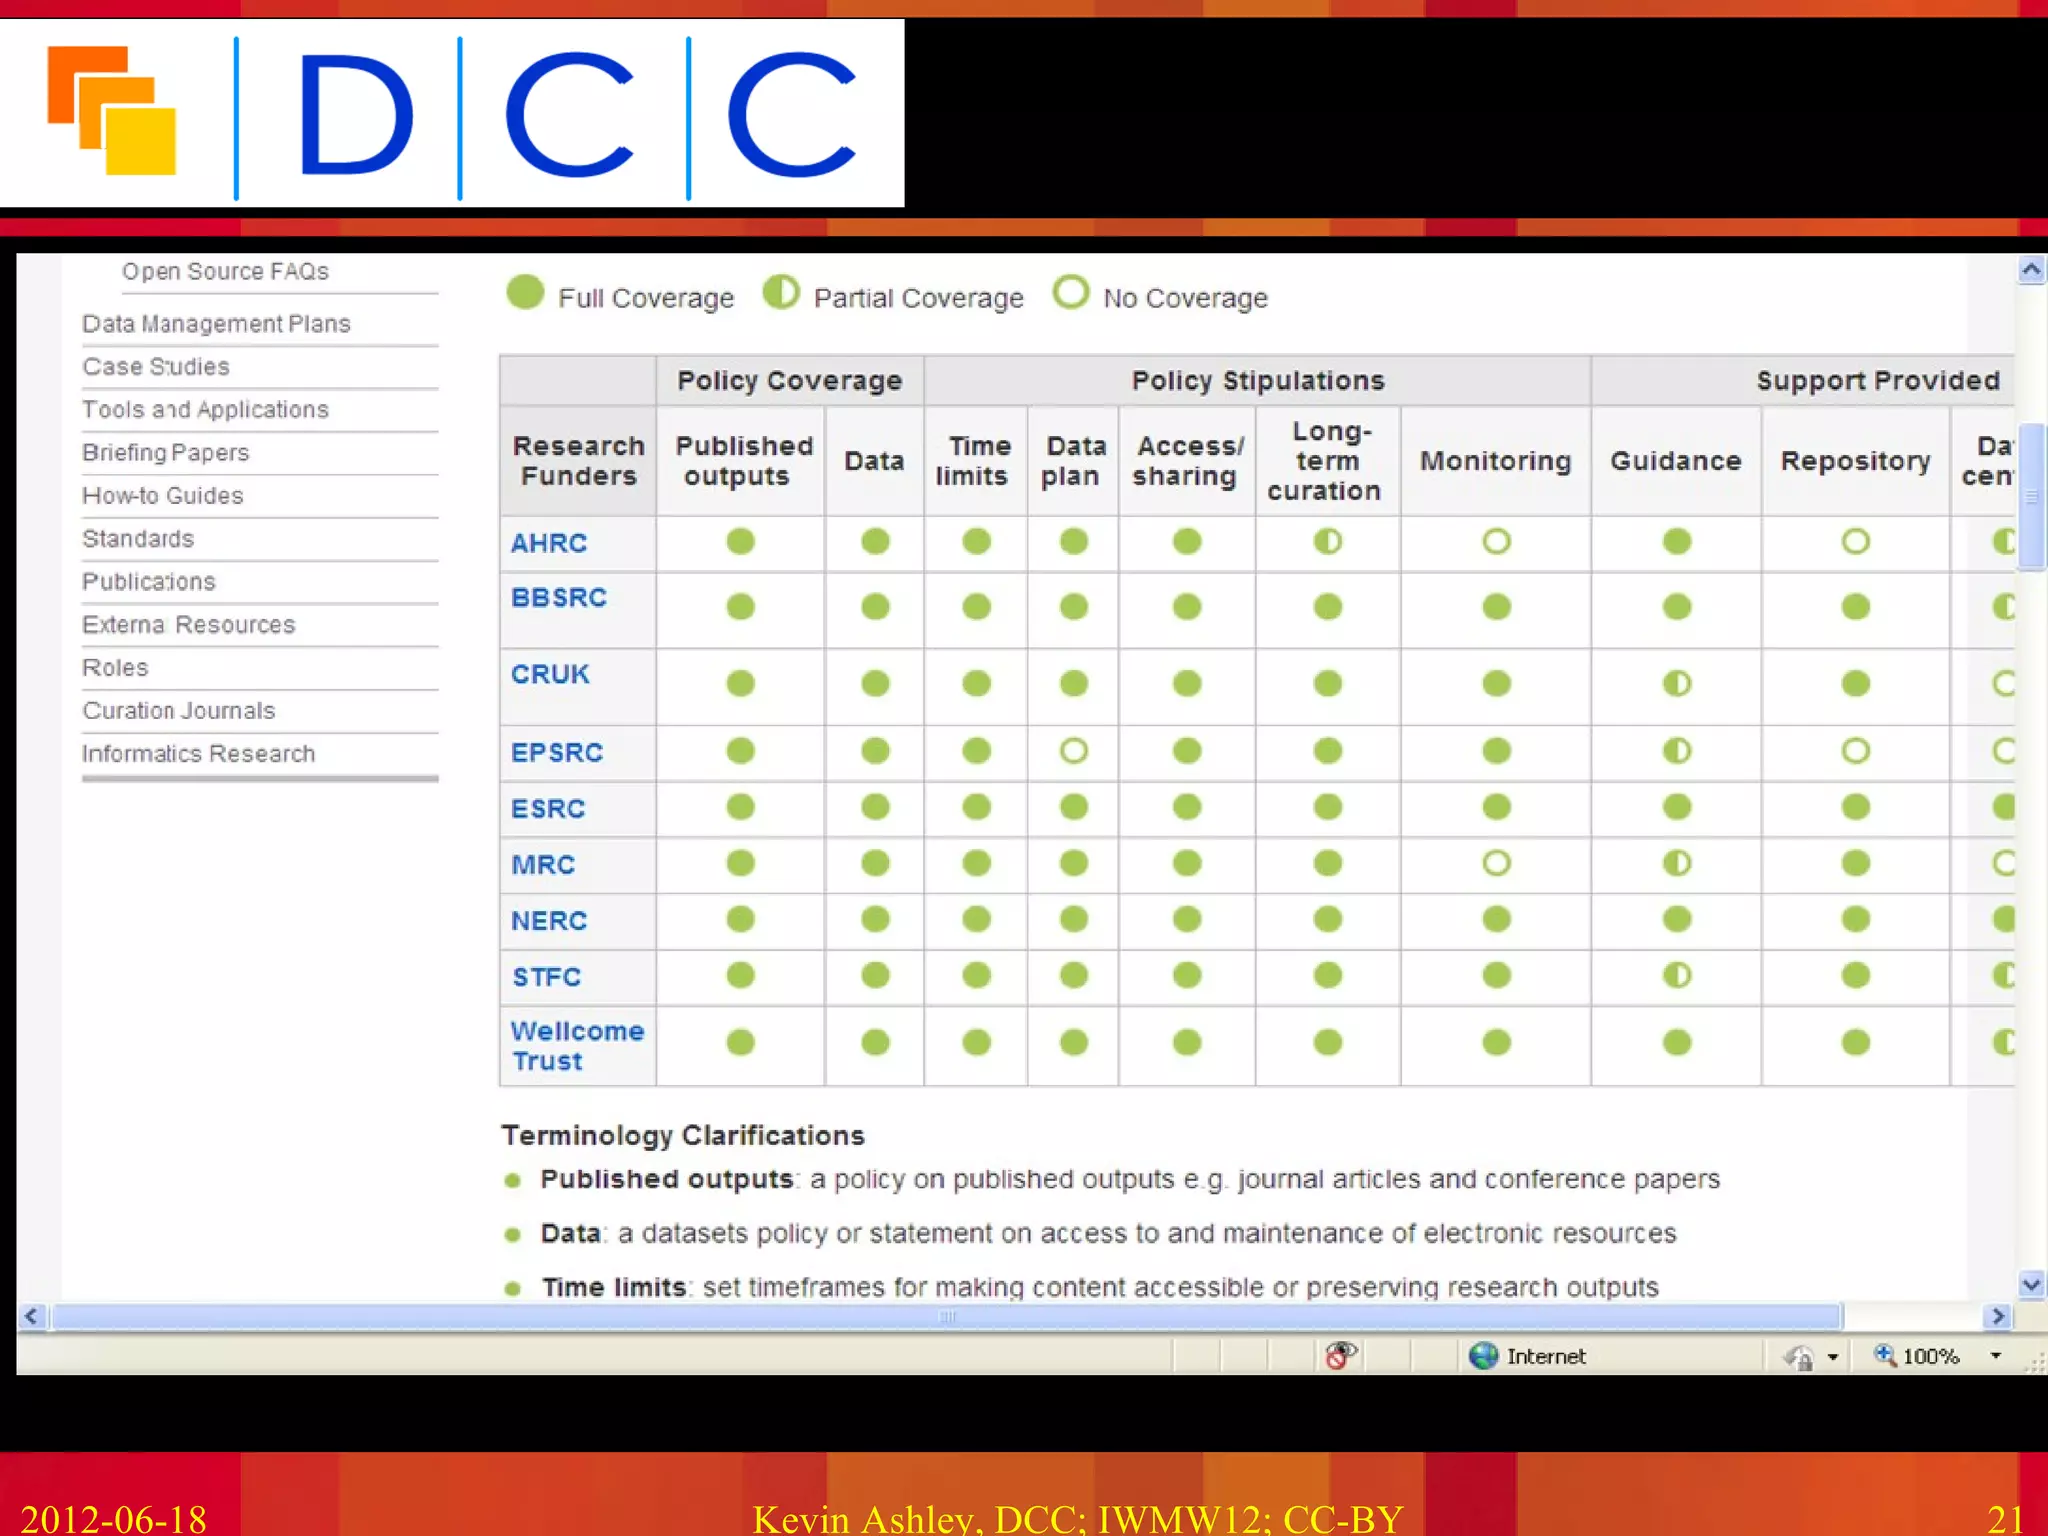Screen dimensions: 2048x1536
Task: Click AHRC Monitoring no-coverage circle
Action: pos(1496,542)
